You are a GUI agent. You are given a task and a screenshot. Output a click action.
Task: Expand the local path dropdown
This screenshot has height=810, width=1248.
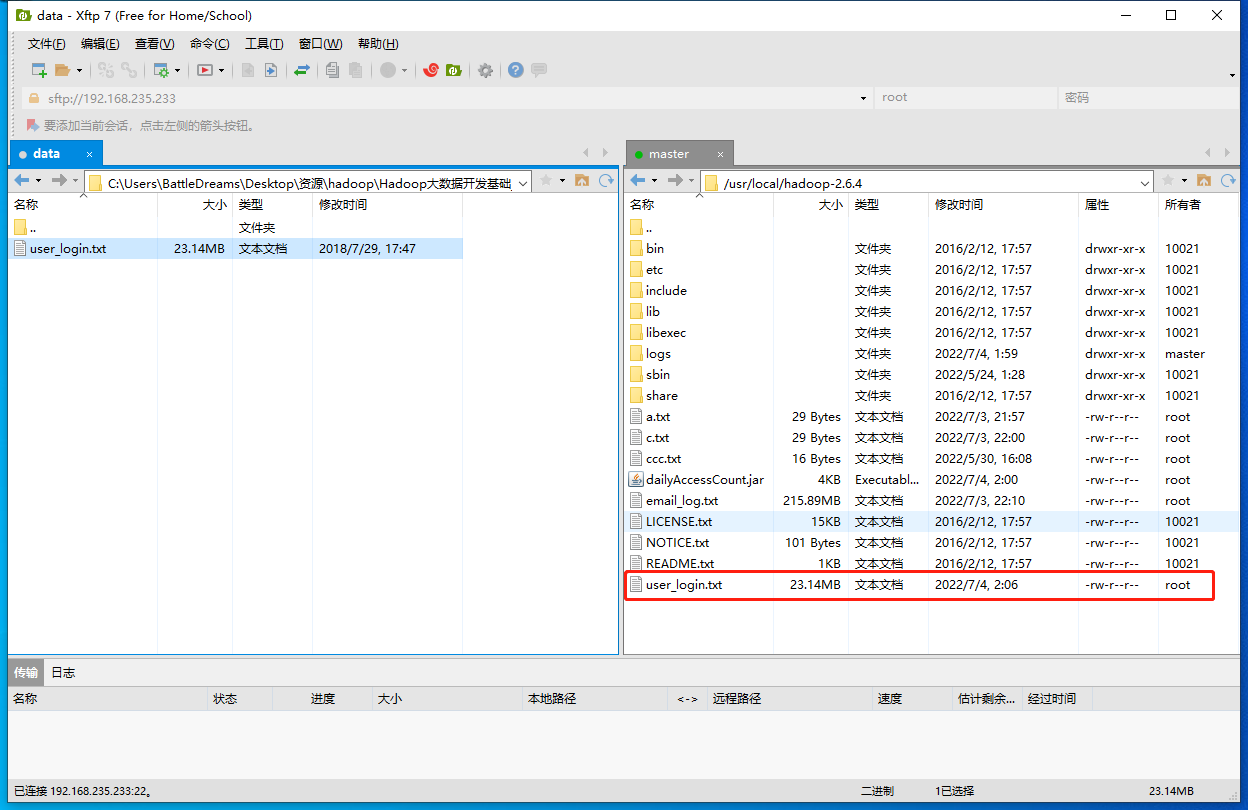523,183
